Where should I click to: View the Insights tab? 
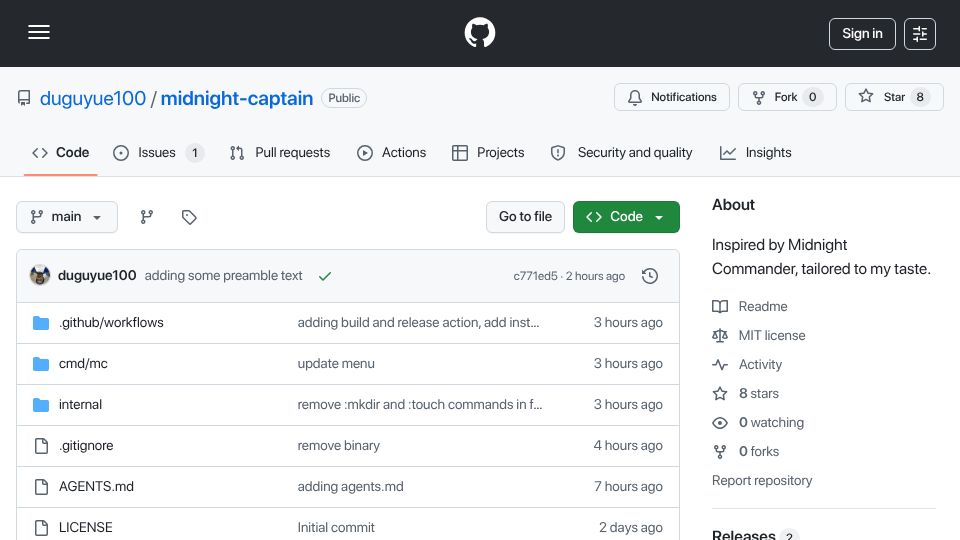pyautogui.click(x=756, y=152)
